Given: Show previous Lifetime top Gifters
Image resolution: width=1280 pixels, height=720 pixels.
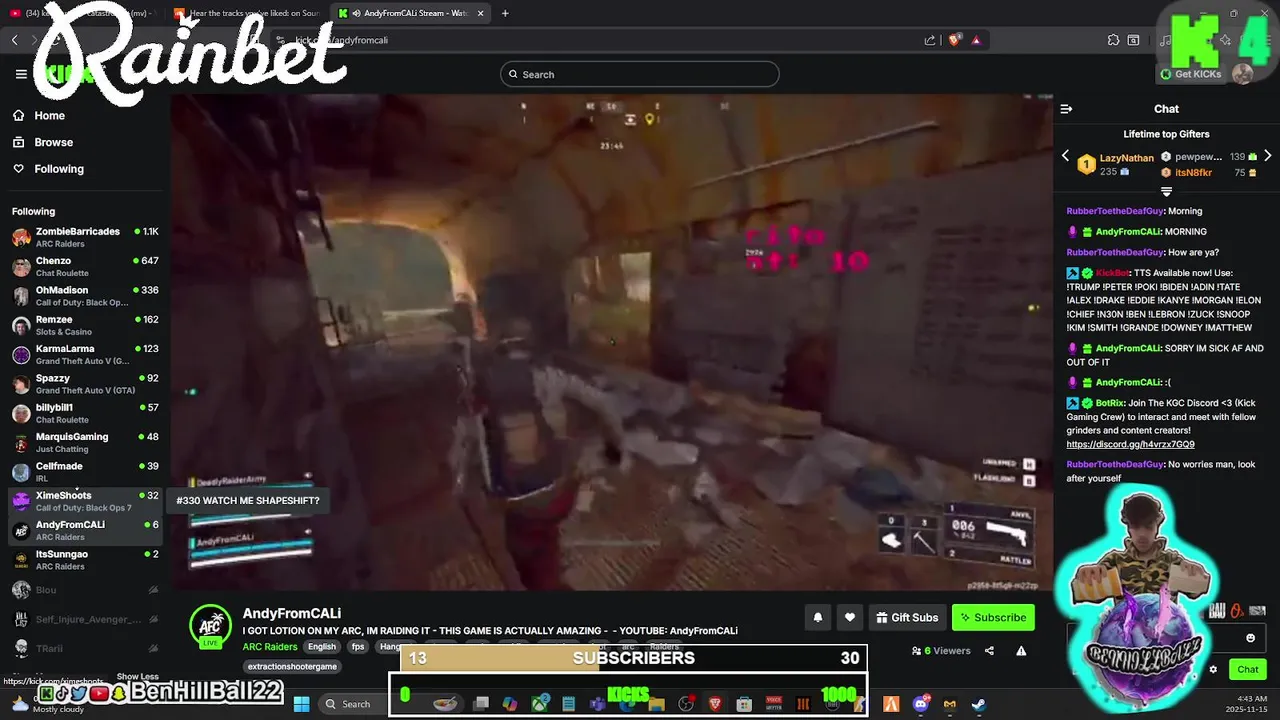Looking at the screenshot, I should coord(1065,156).
